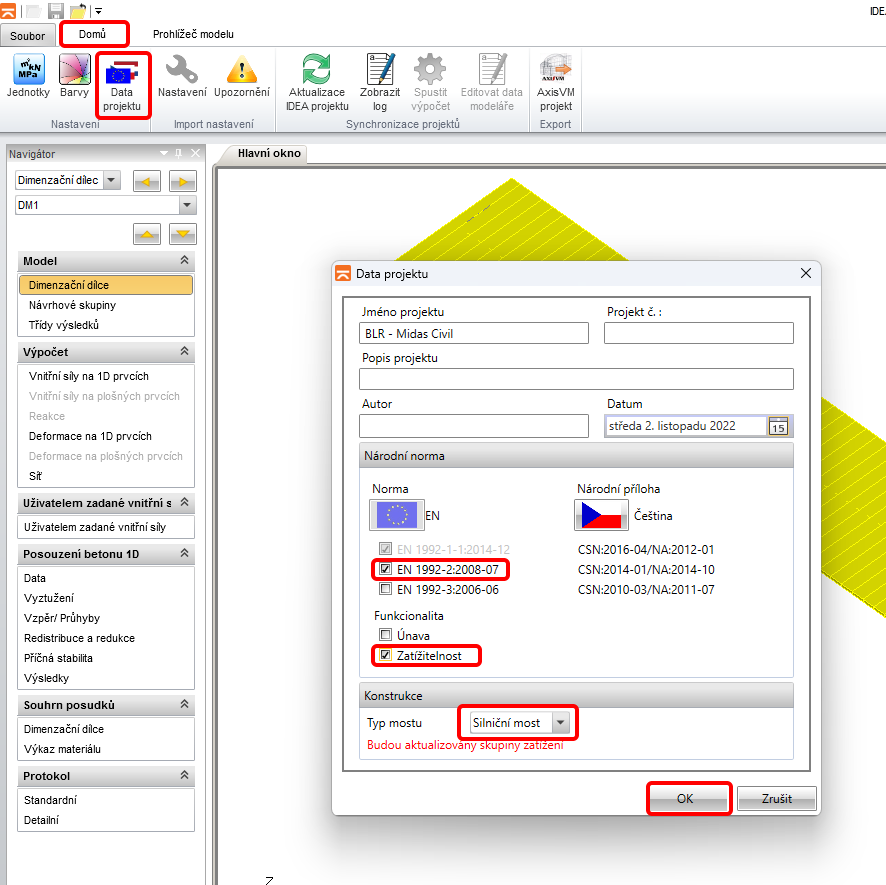Click Zobrazit log icon
The width and height of the screenshot is (886, 885).
pyautogui.click(x=380, y=83)
